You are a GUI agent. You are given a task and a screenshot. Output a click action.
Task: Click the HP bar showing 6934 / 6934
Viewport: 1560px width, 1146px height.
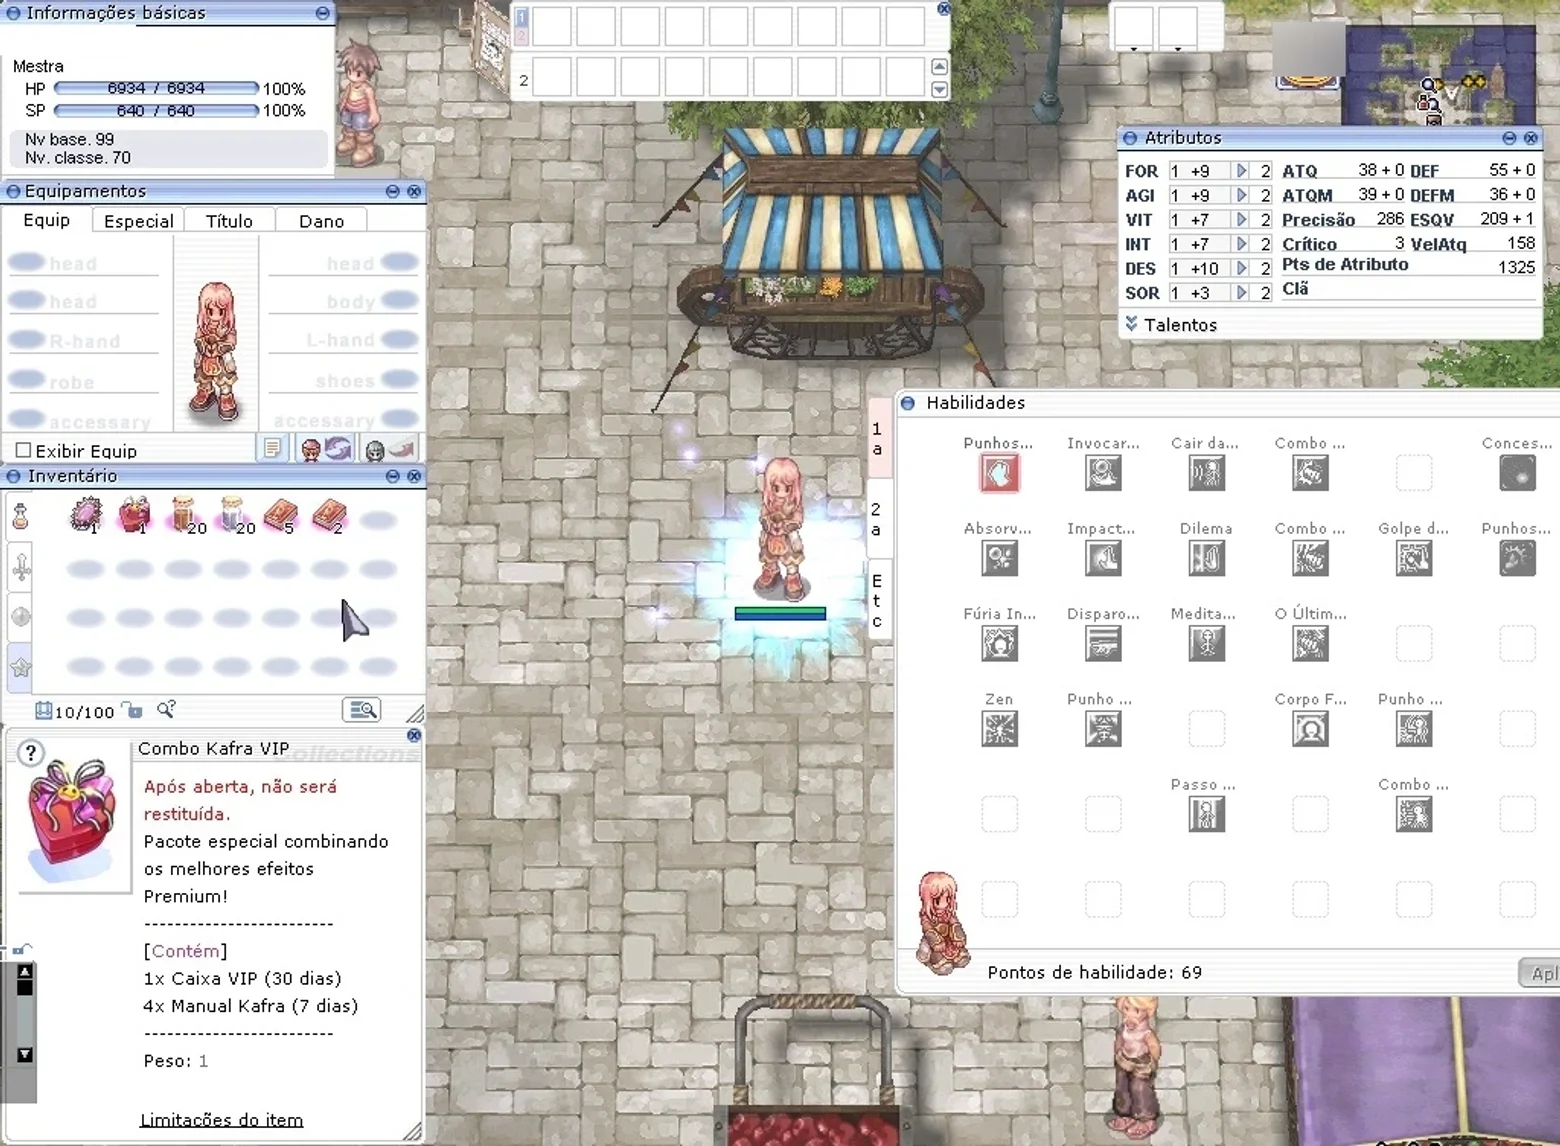point(156,88)
